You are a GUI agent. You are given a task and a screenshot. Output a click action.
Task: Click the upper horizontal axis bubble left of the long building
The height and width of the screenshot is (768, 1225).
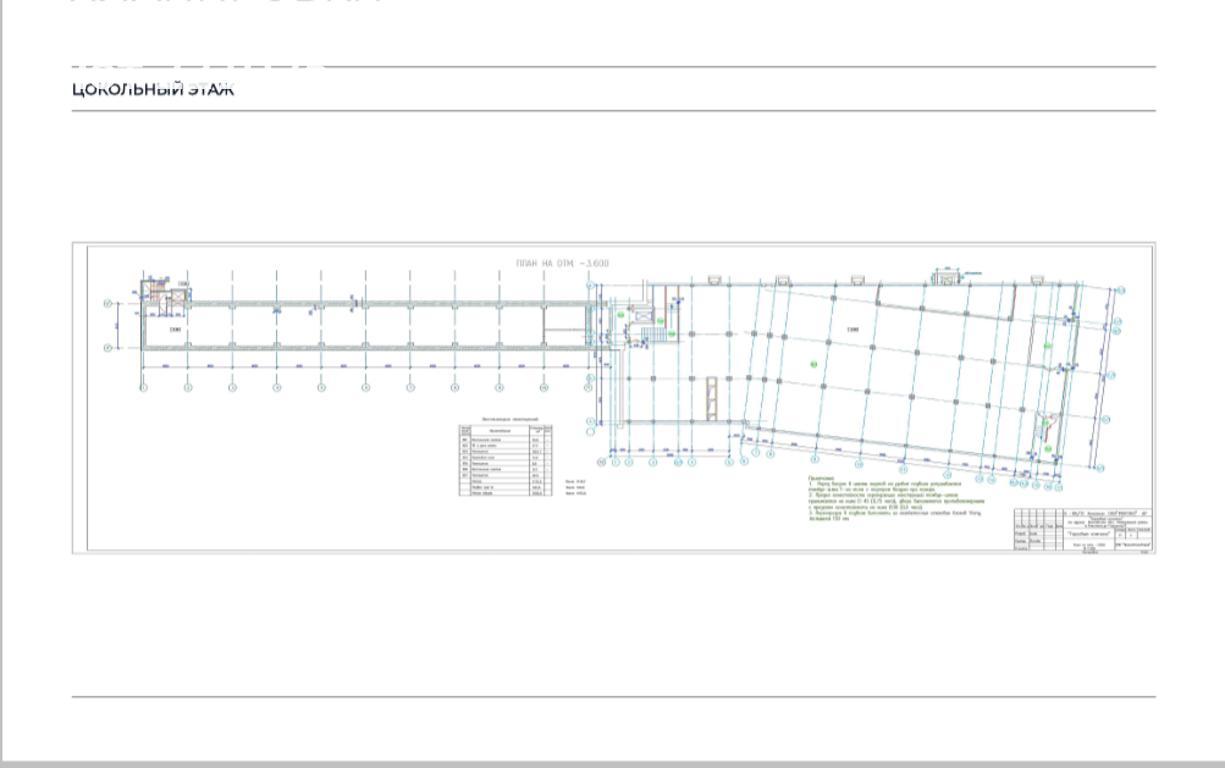tap(107, 304)
